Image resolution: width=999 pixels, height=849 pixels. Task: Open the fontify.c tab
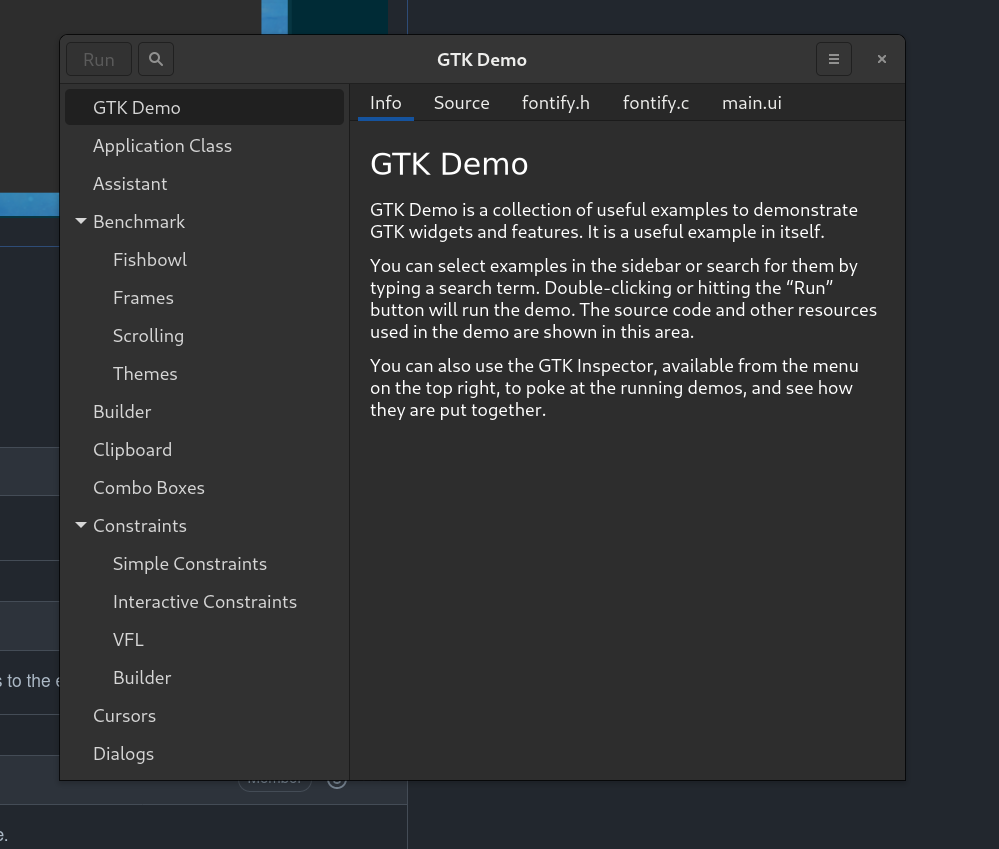655,102
